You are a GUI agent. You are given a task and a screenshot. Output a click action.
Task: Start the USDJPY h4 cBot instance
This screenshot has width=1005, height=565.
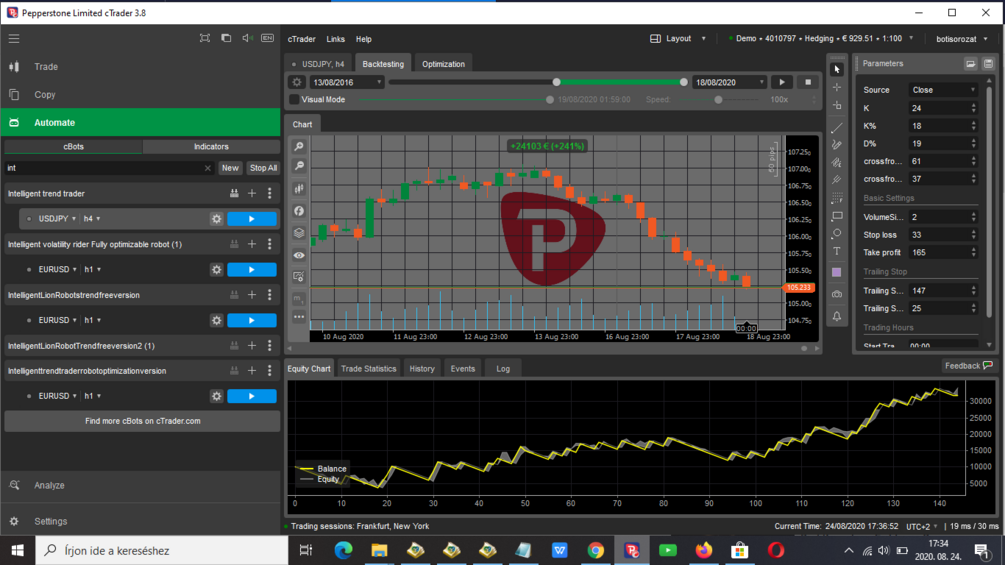(x=252, y=219)
